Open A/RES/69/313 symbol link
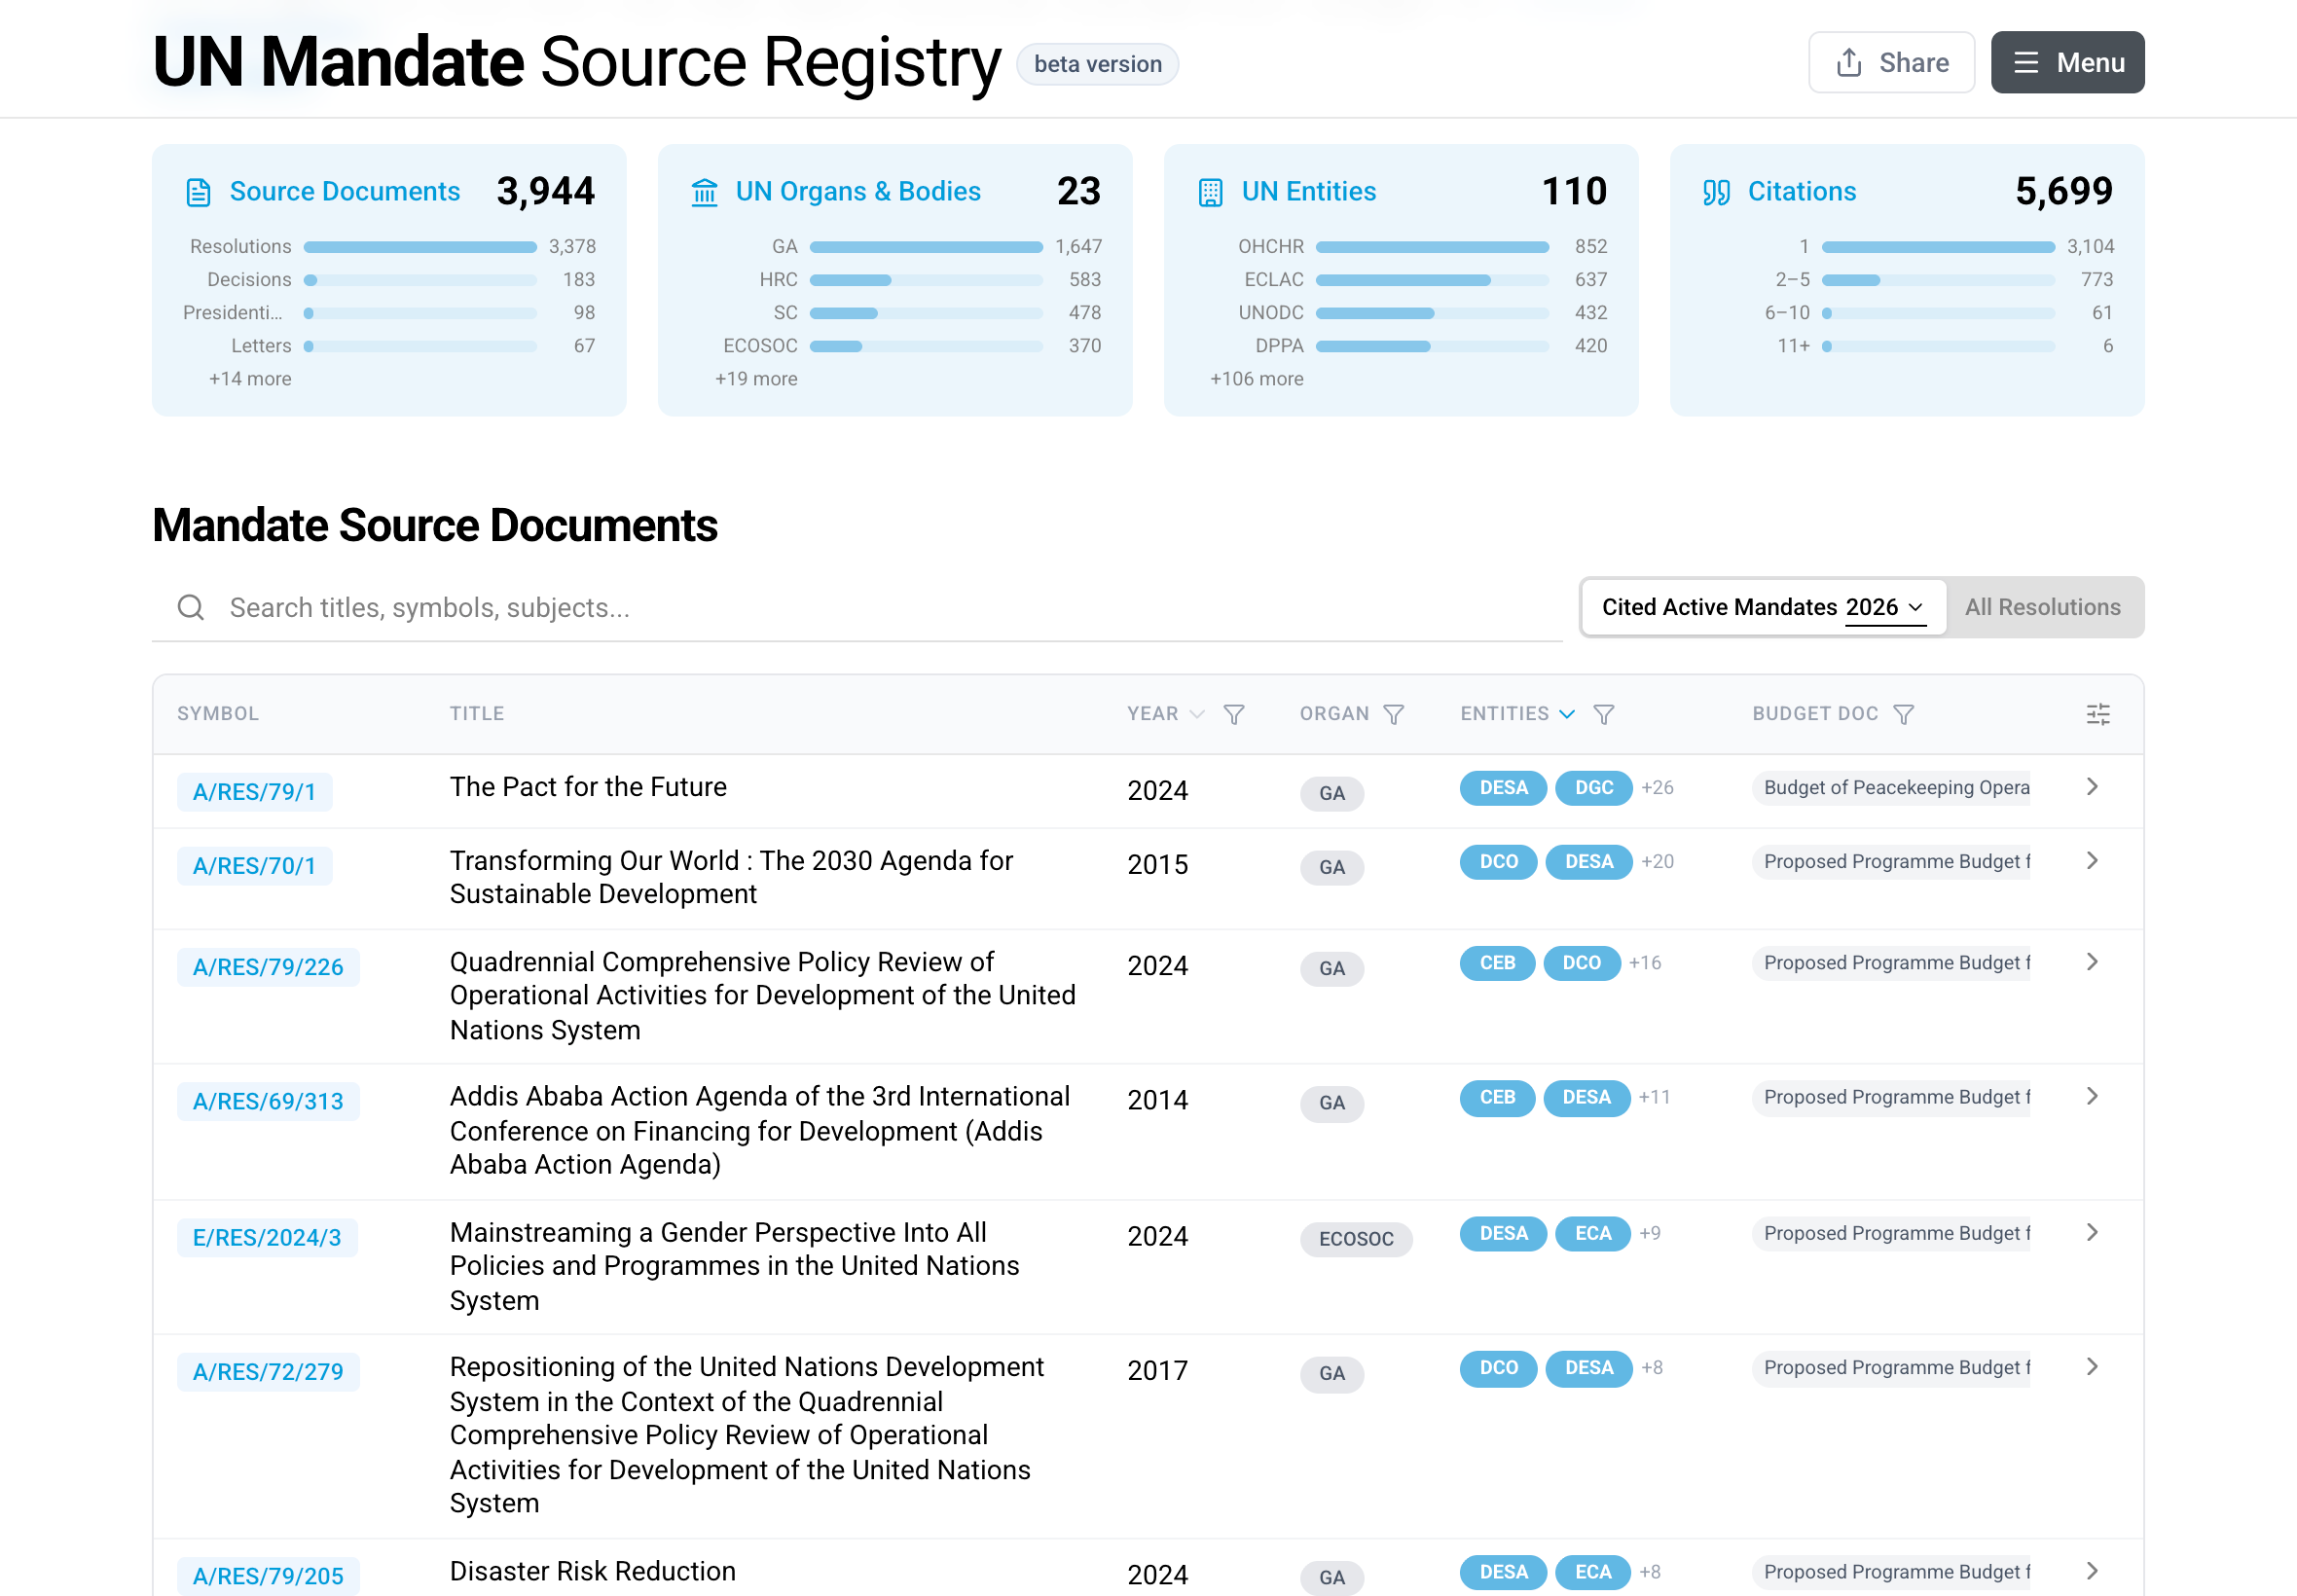Screen dimensions: 2297x1596 pos(268,1101)
